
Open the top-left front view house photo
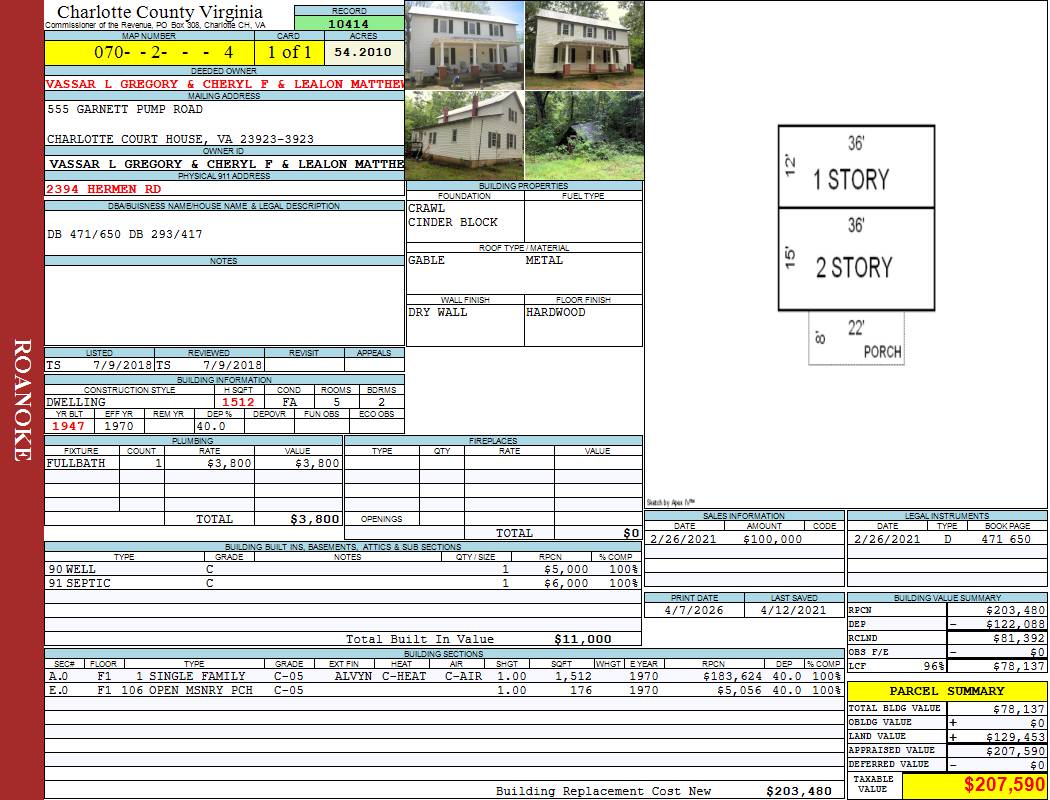464,45
